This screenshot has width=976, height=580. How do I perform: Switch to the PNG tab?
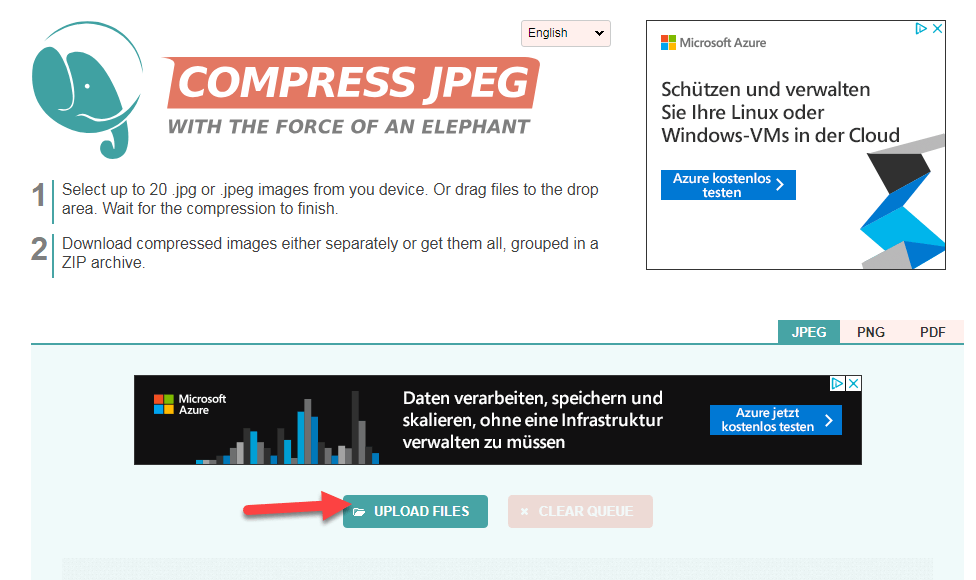(870, 331)
